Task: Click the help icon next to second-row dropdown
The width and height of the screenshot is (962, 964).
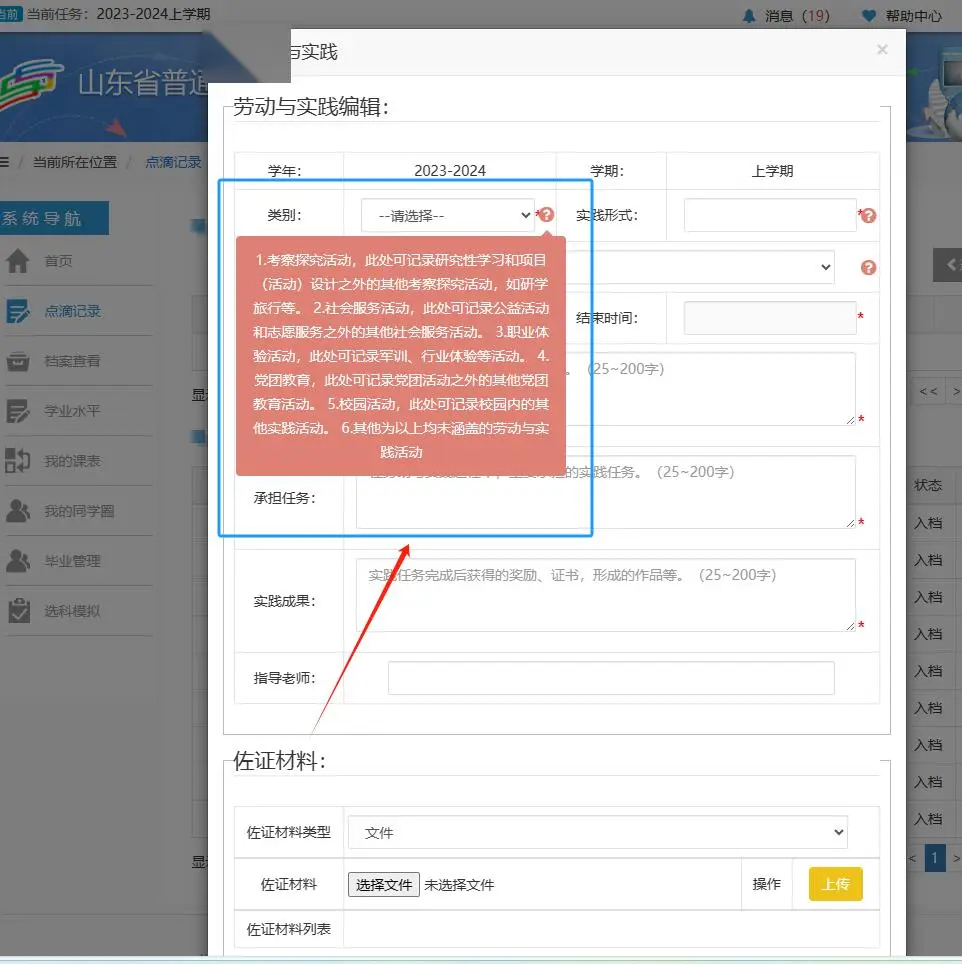Action: click(868, 267)
